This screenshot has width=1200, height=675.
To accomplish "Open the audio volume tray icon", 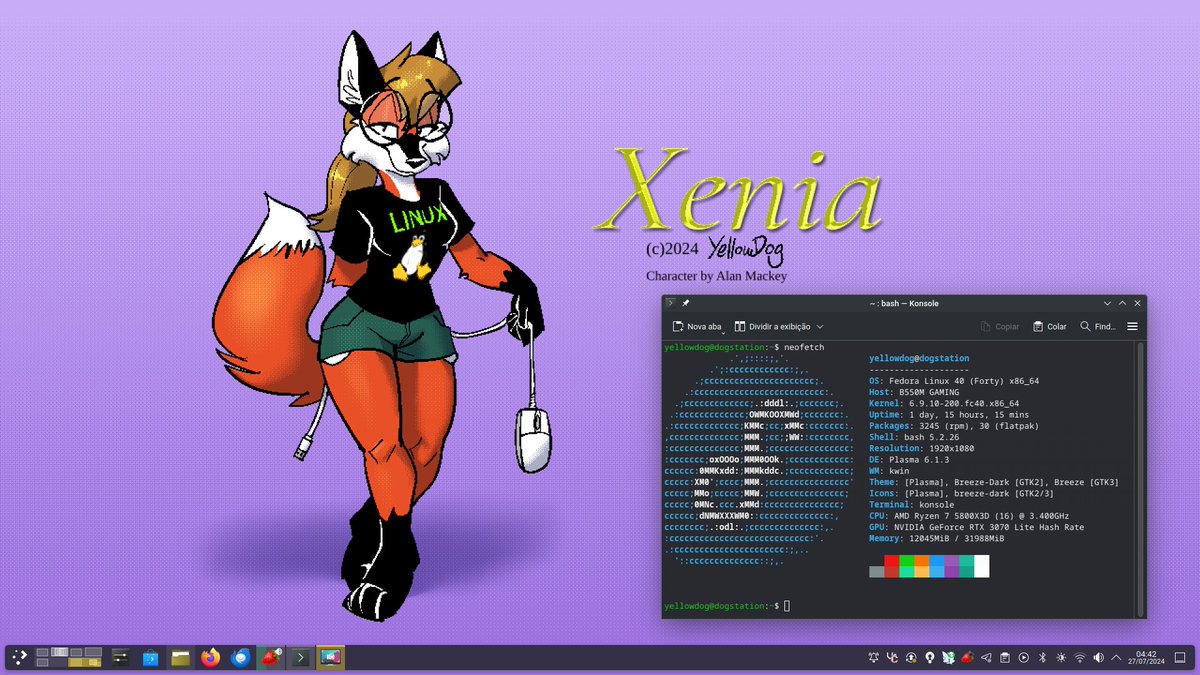I will coord(1098,657).
